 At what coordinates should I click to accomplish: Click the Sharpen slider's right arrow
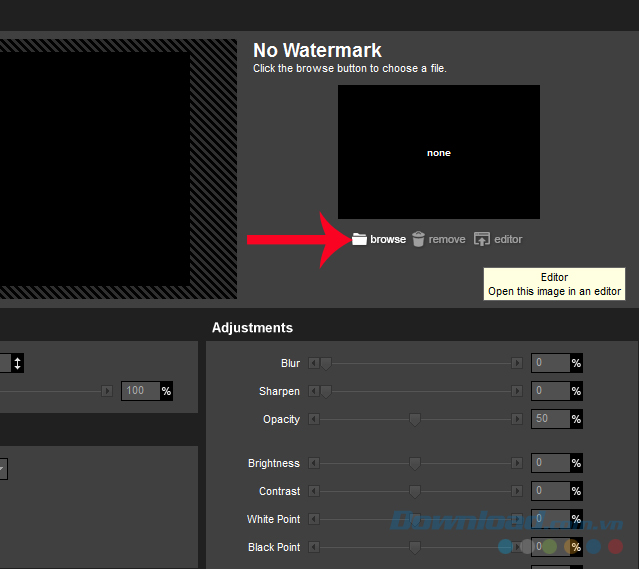pos(516,391)
